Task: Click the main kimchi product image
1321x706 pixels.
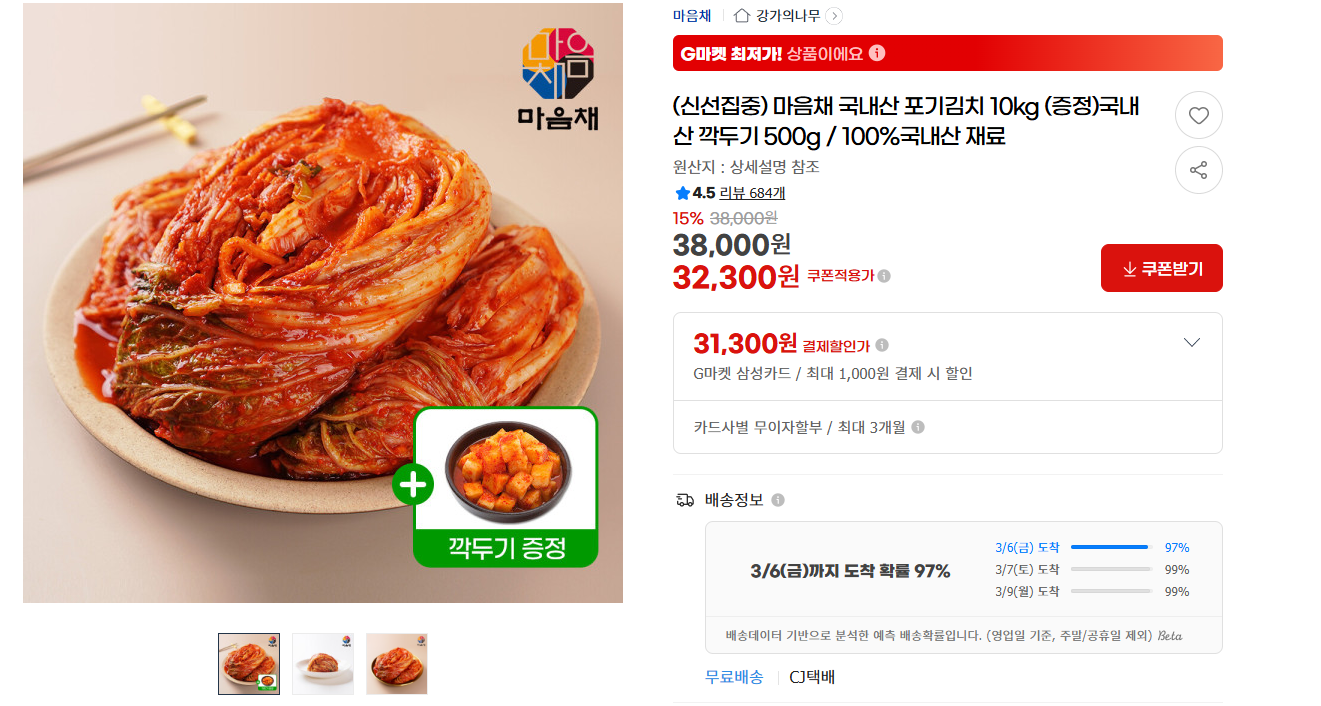Action: coord(323,303)
